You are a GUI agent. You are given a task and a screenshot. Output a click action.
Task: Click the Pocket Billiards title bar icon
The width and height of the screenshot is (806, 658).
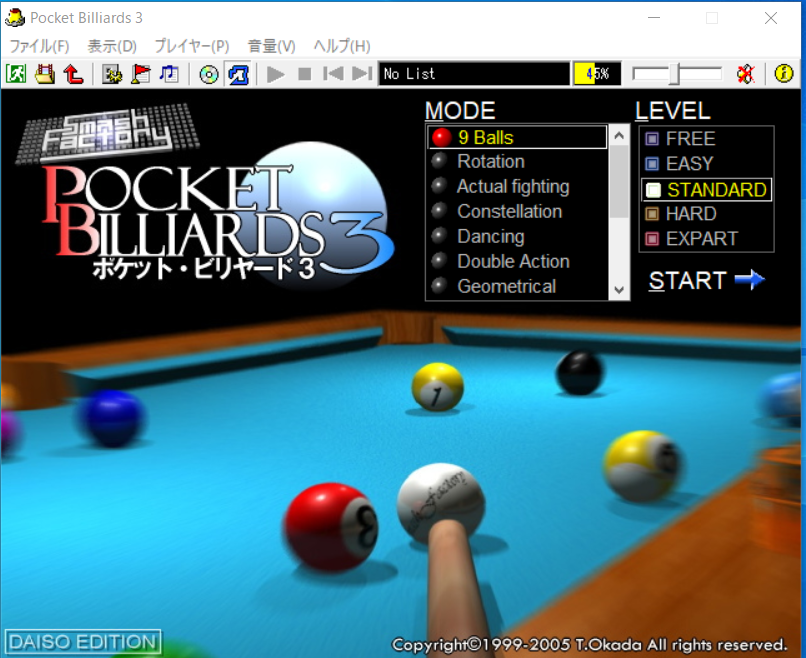(14, 17)
